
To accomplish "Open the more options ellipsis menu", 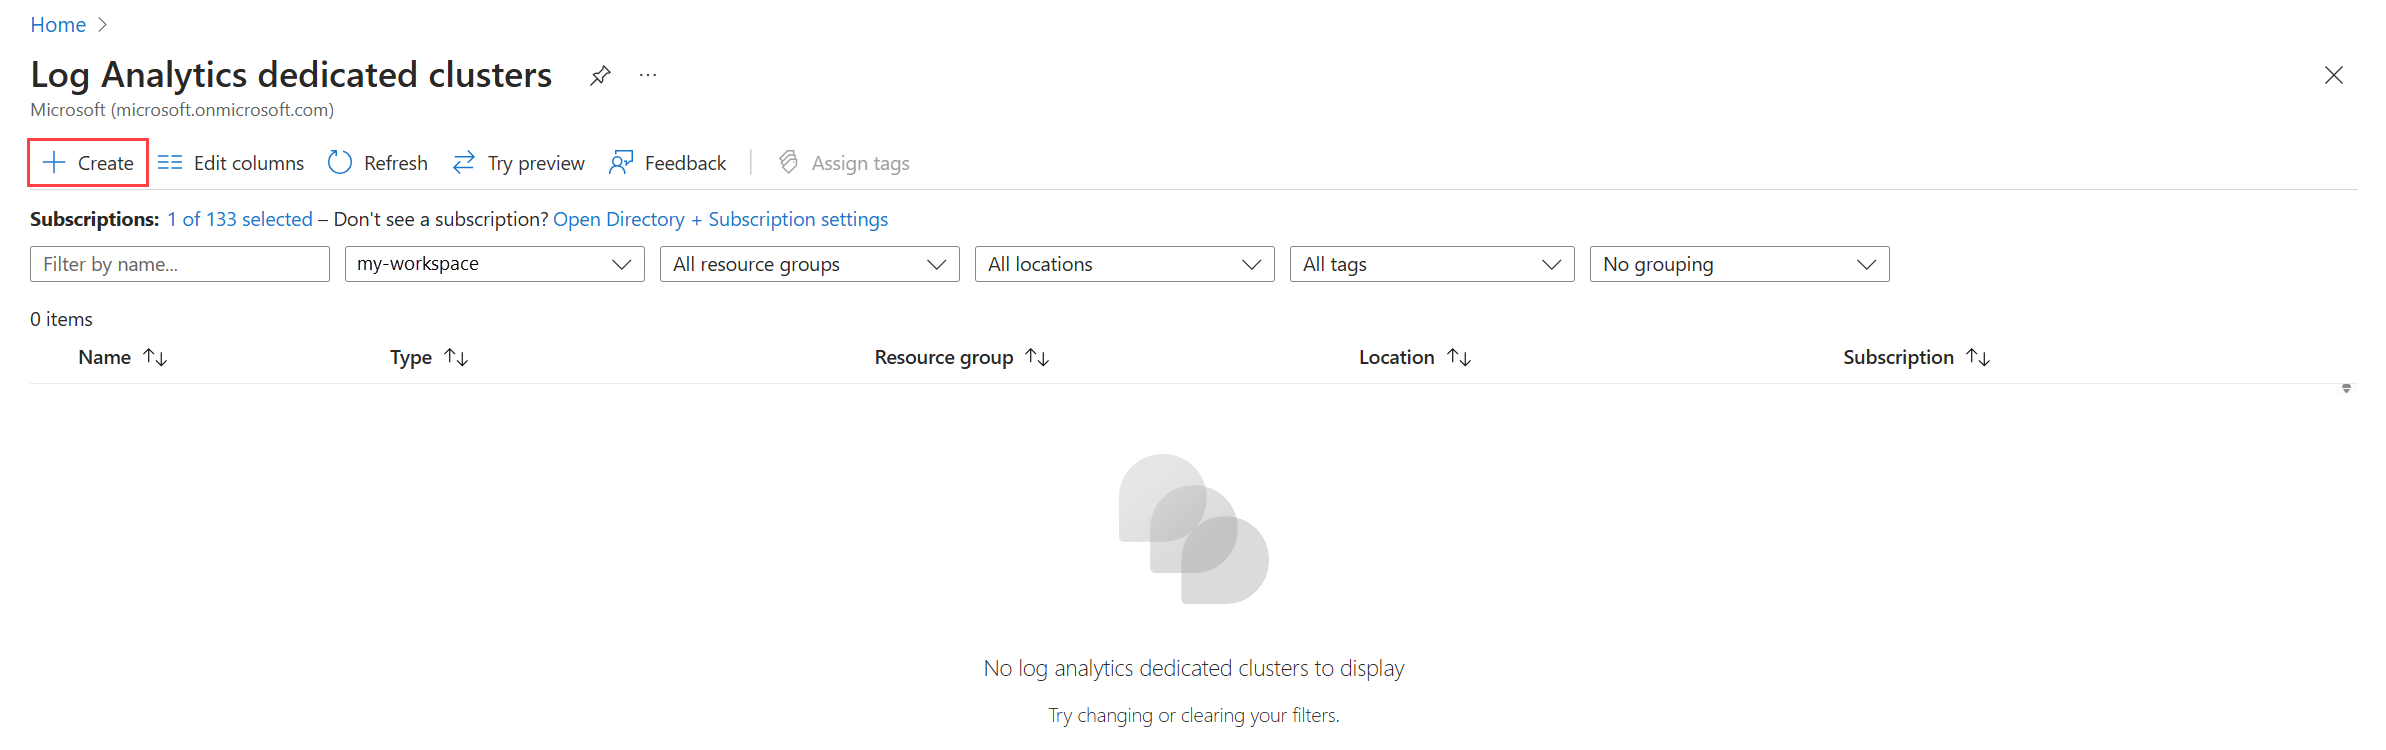I will pyautogui.click(x=648, y=76).
